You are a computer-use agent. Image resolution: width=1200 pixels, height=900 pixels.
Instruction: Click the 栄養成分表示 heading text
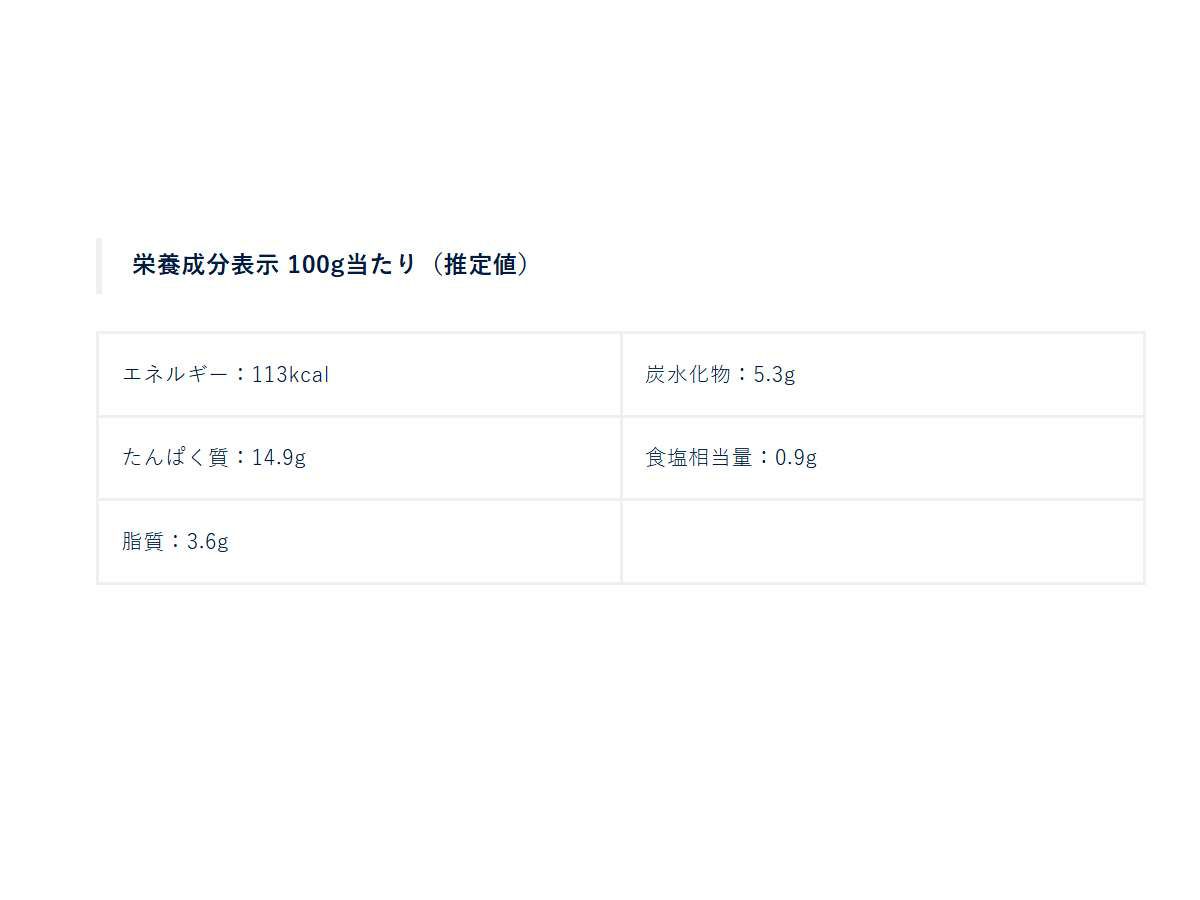[207, 265]
